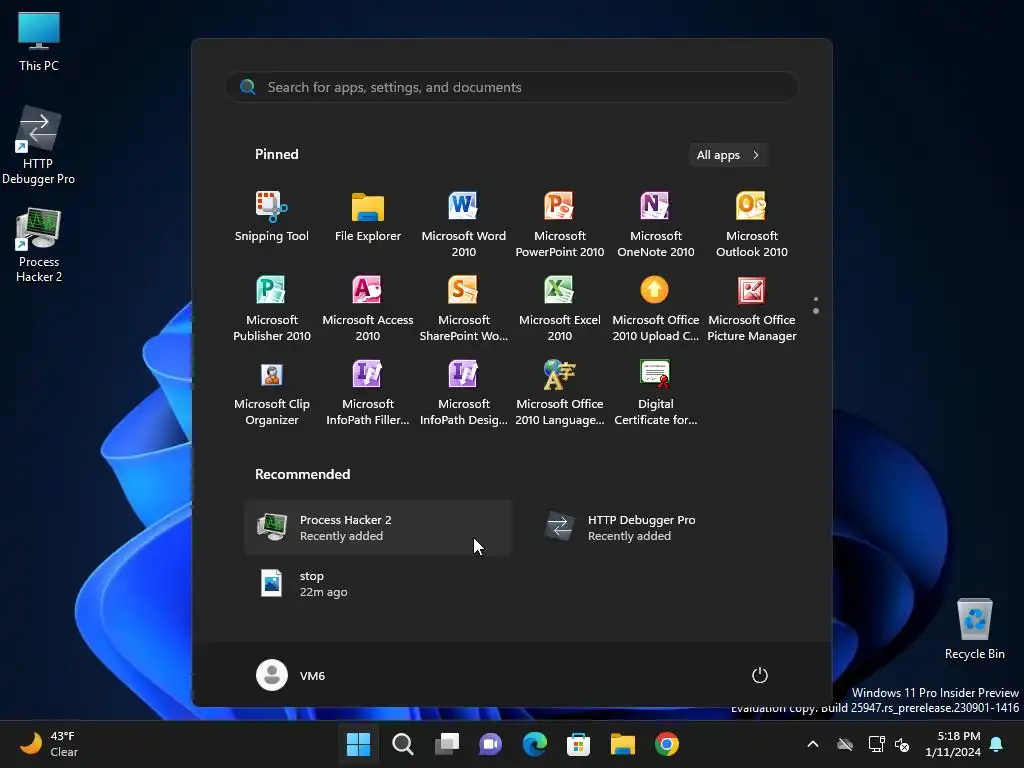1024x768 pixels.
Task: Open the VM6 user account menu
Action: (x=291, y=675)
